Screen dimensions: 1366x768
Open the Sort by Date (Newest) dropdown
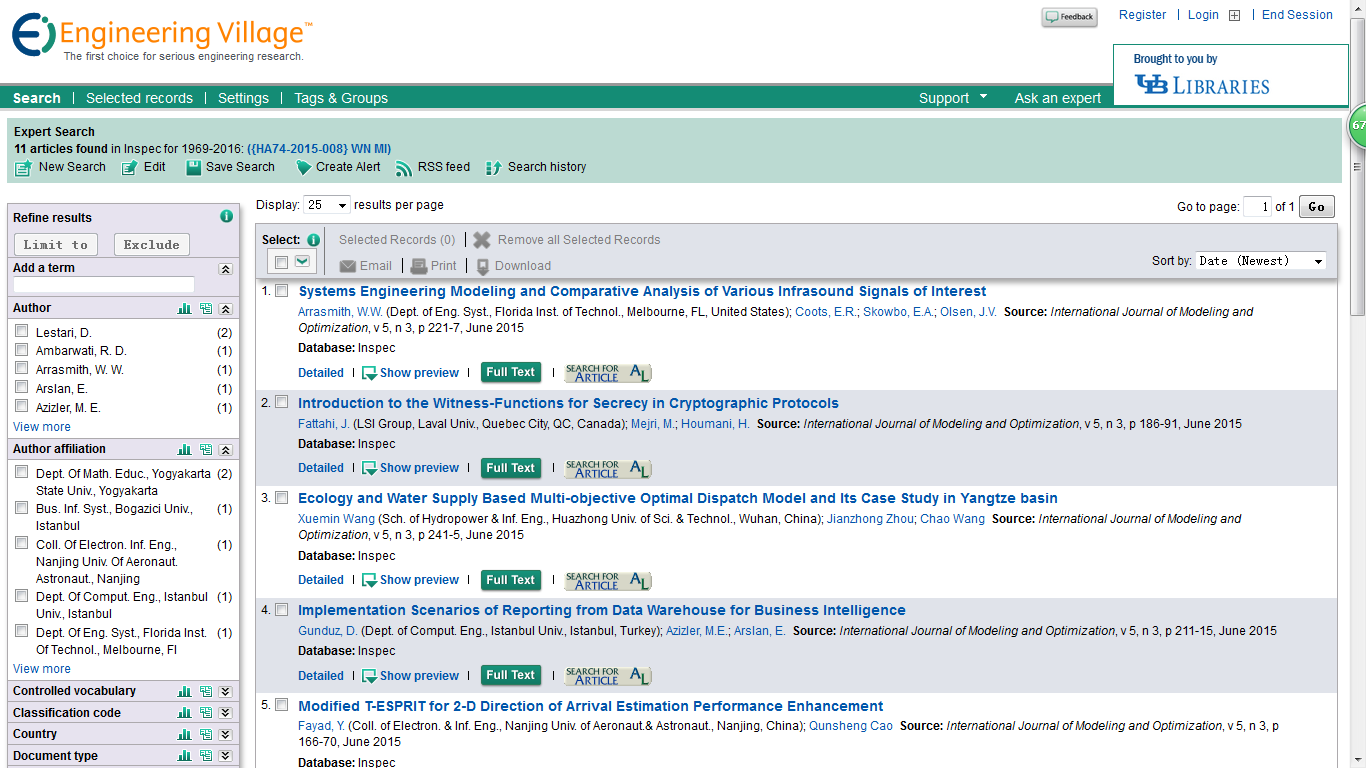coord(1261,261)
